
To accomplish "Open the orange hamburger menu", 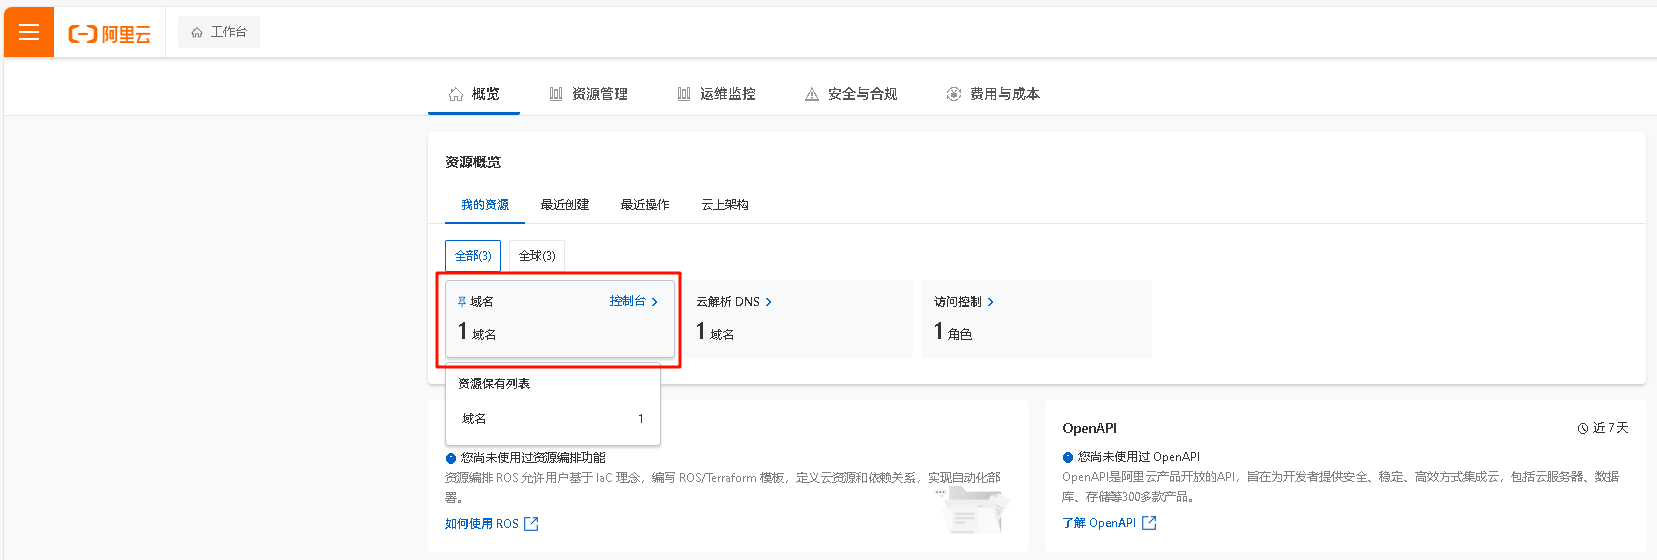I will [x=29, y=32].
